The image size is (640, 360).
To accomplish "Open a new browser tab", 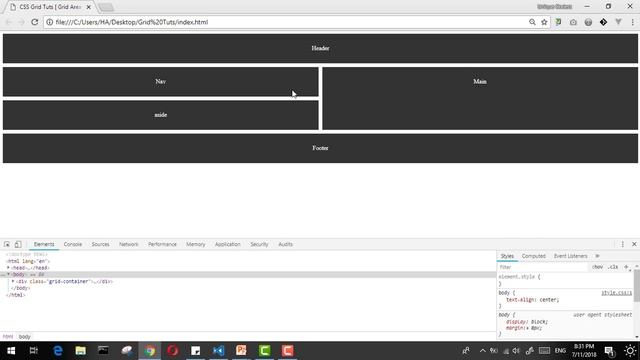I will click(106, 7).
